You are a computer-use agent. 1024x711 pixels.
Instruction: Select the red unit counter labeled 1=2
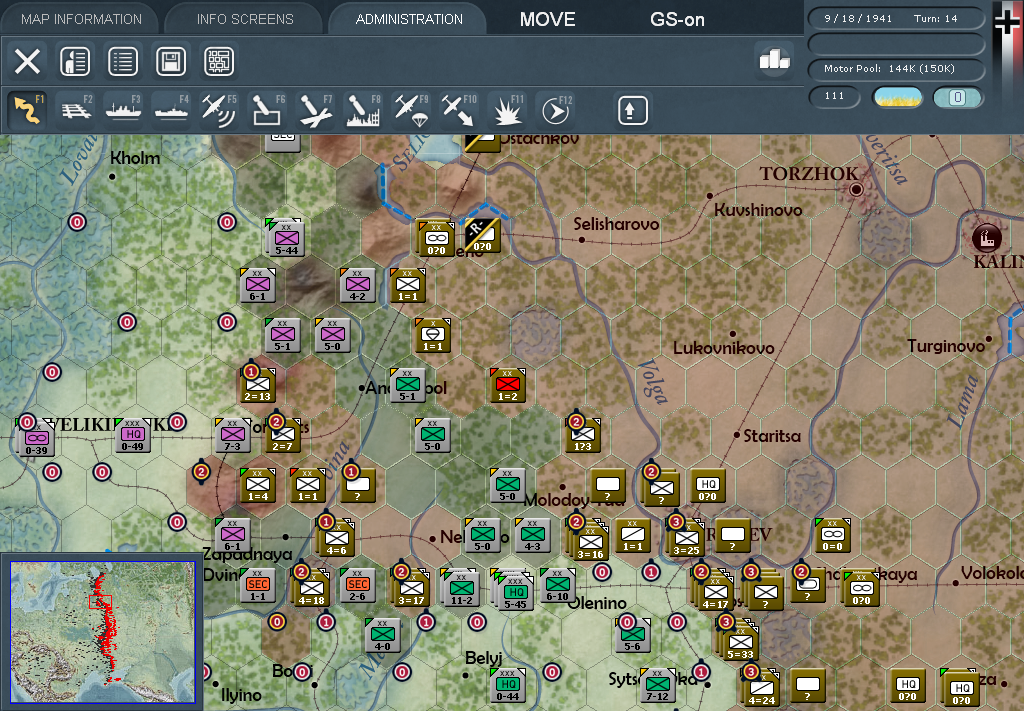point(507,385)
